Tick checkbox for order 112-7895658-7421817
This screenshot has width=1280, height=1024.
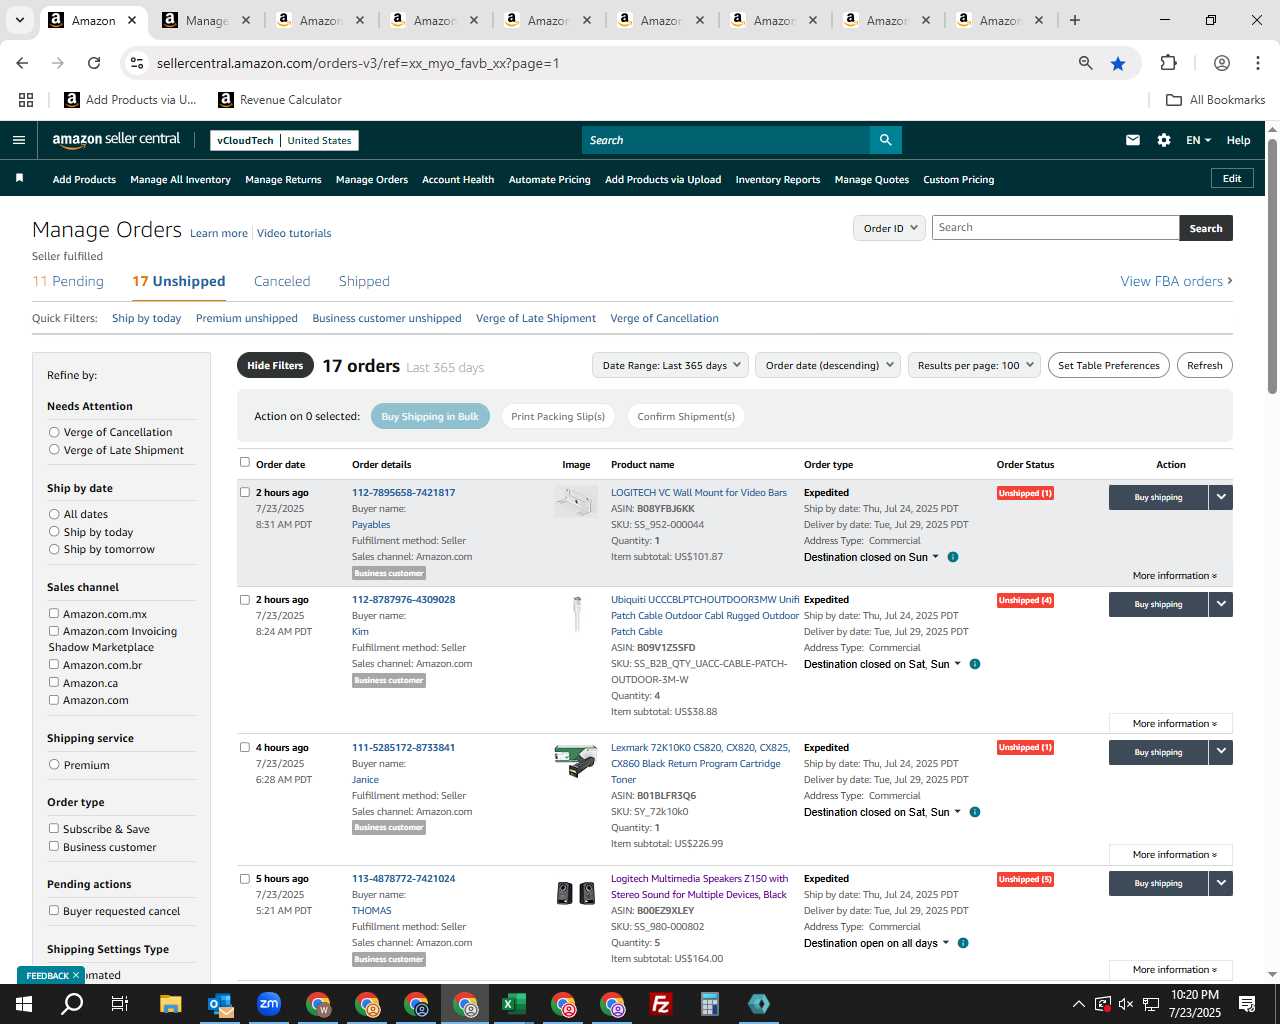(x=245, y=492)
